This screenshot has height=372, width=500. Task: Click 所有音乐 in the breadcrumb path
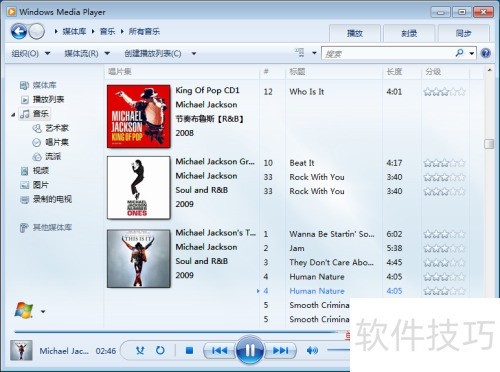pyautogui.click(x=144, y=32)
